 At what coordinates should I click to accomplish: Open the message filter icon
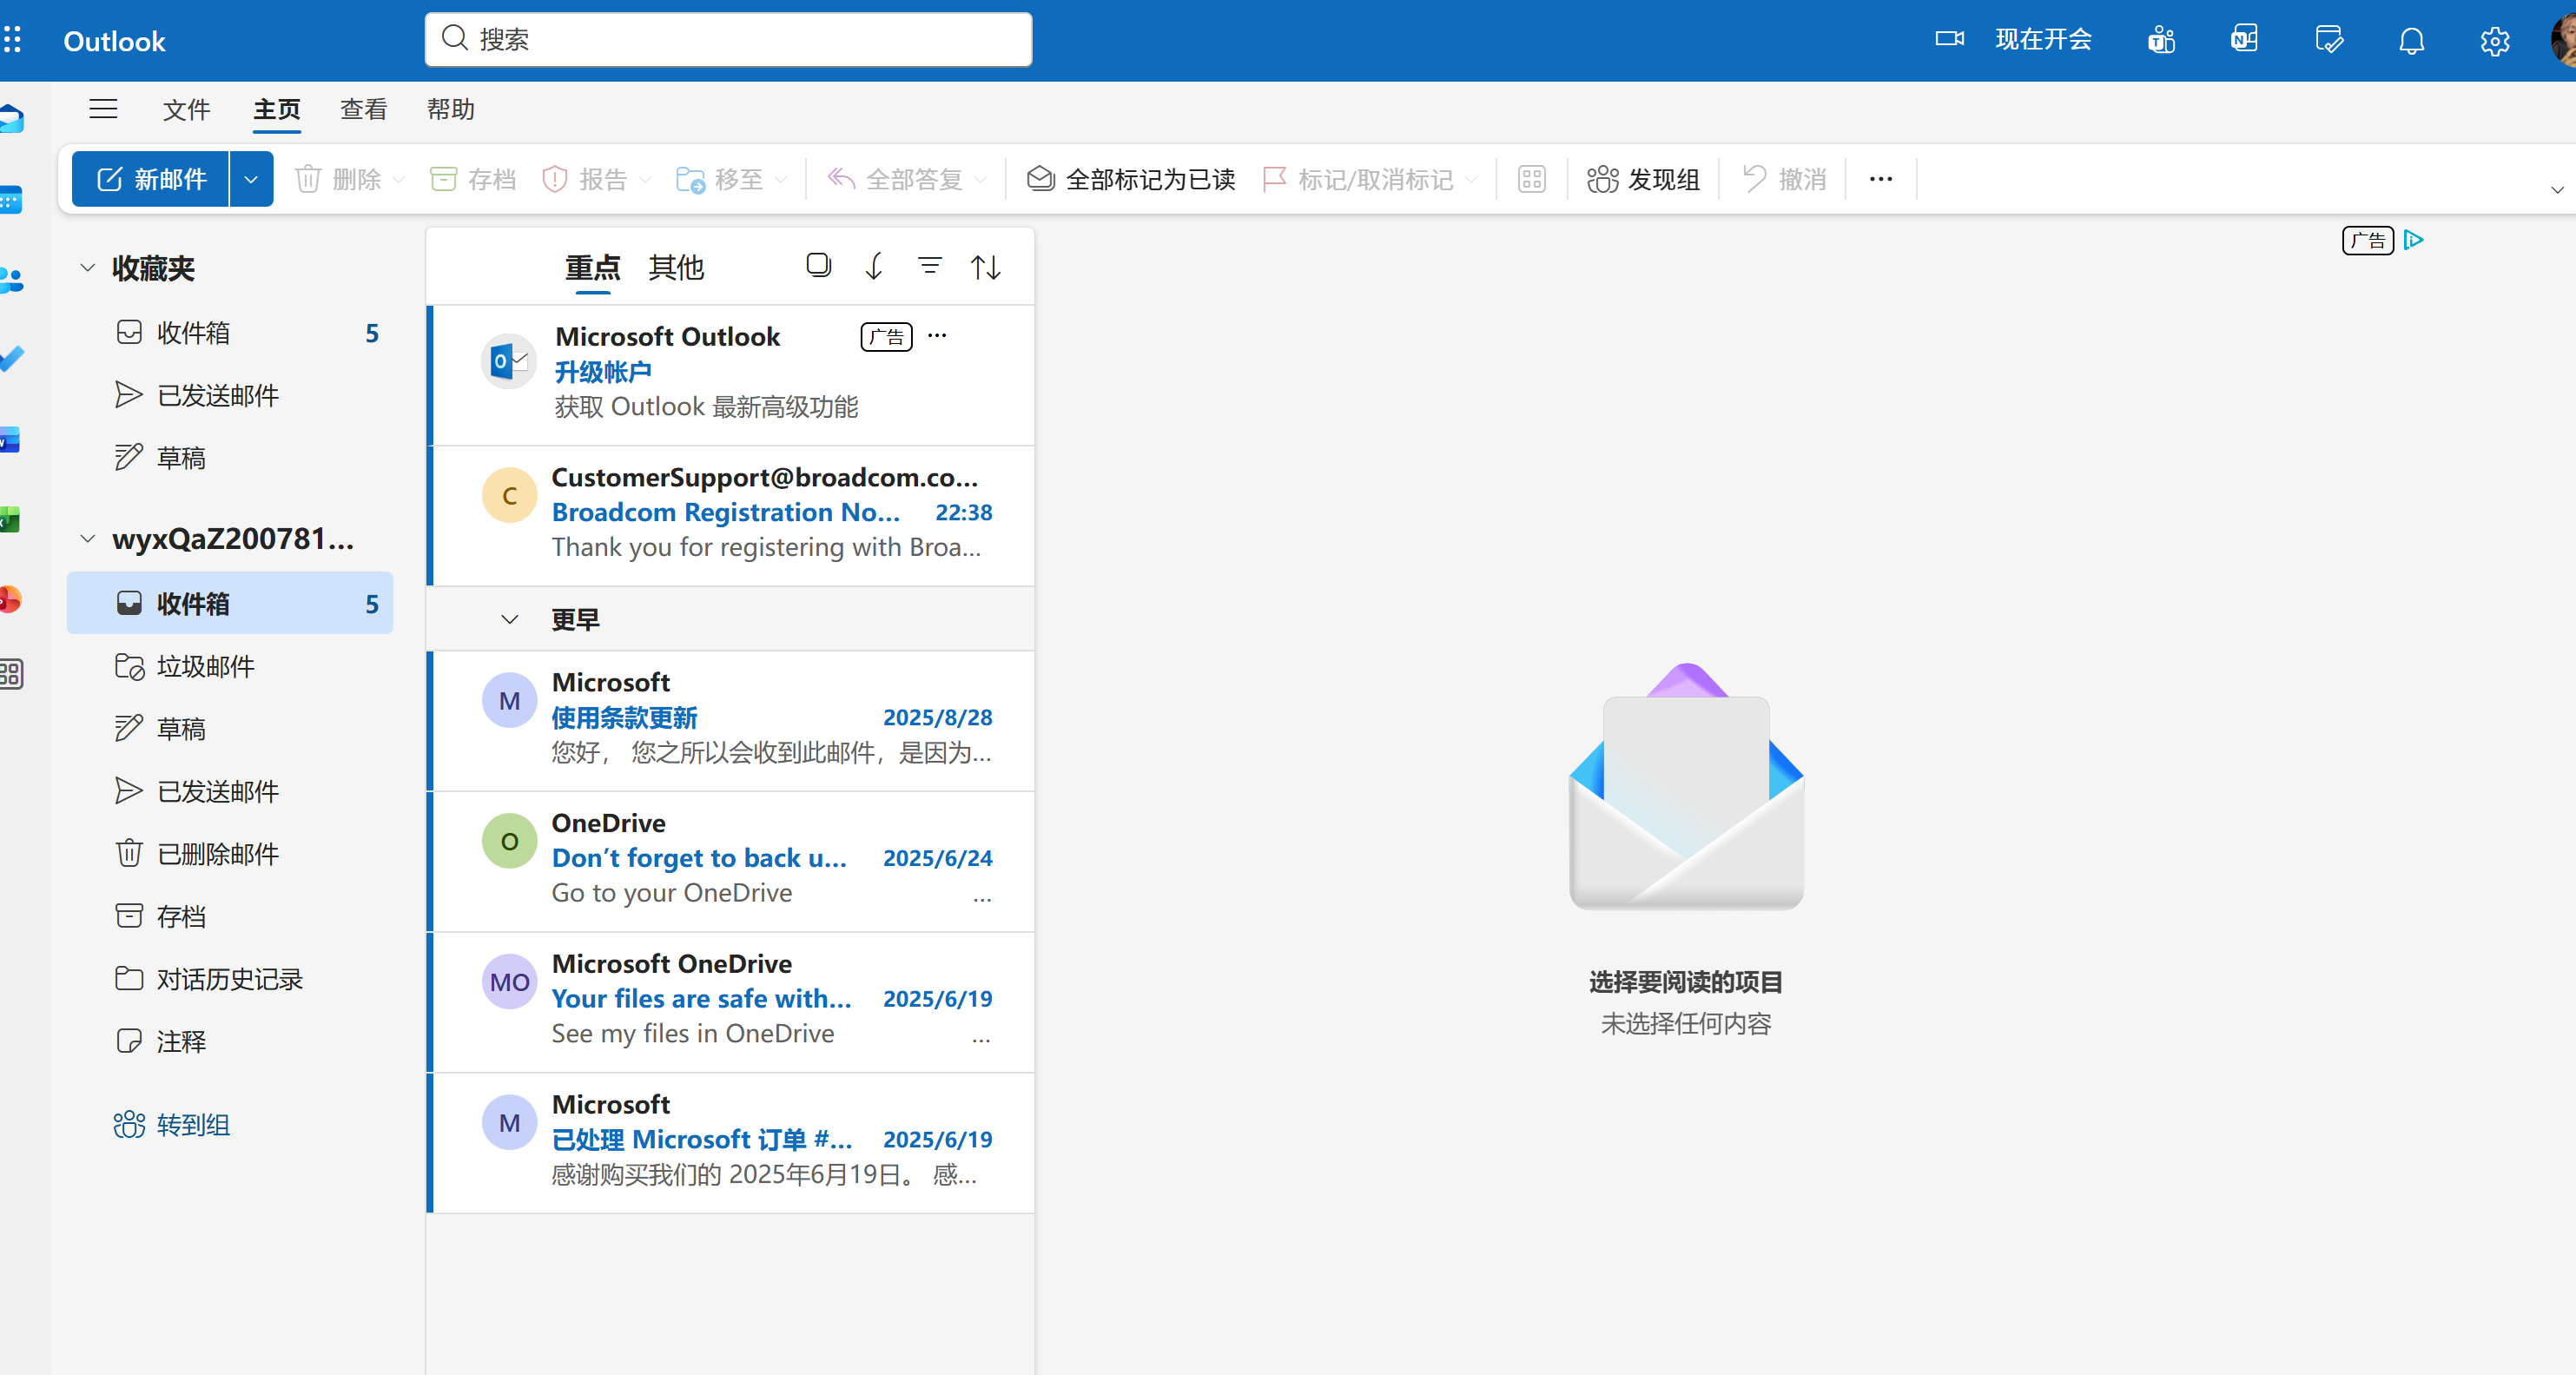[930, 266]
